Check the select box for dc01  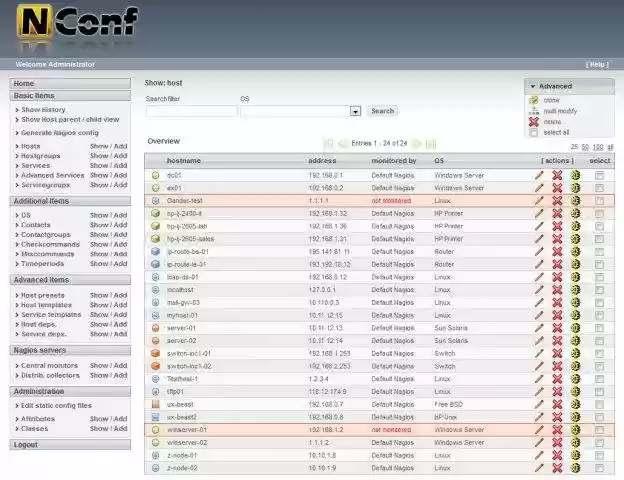(x=599, y=176)
